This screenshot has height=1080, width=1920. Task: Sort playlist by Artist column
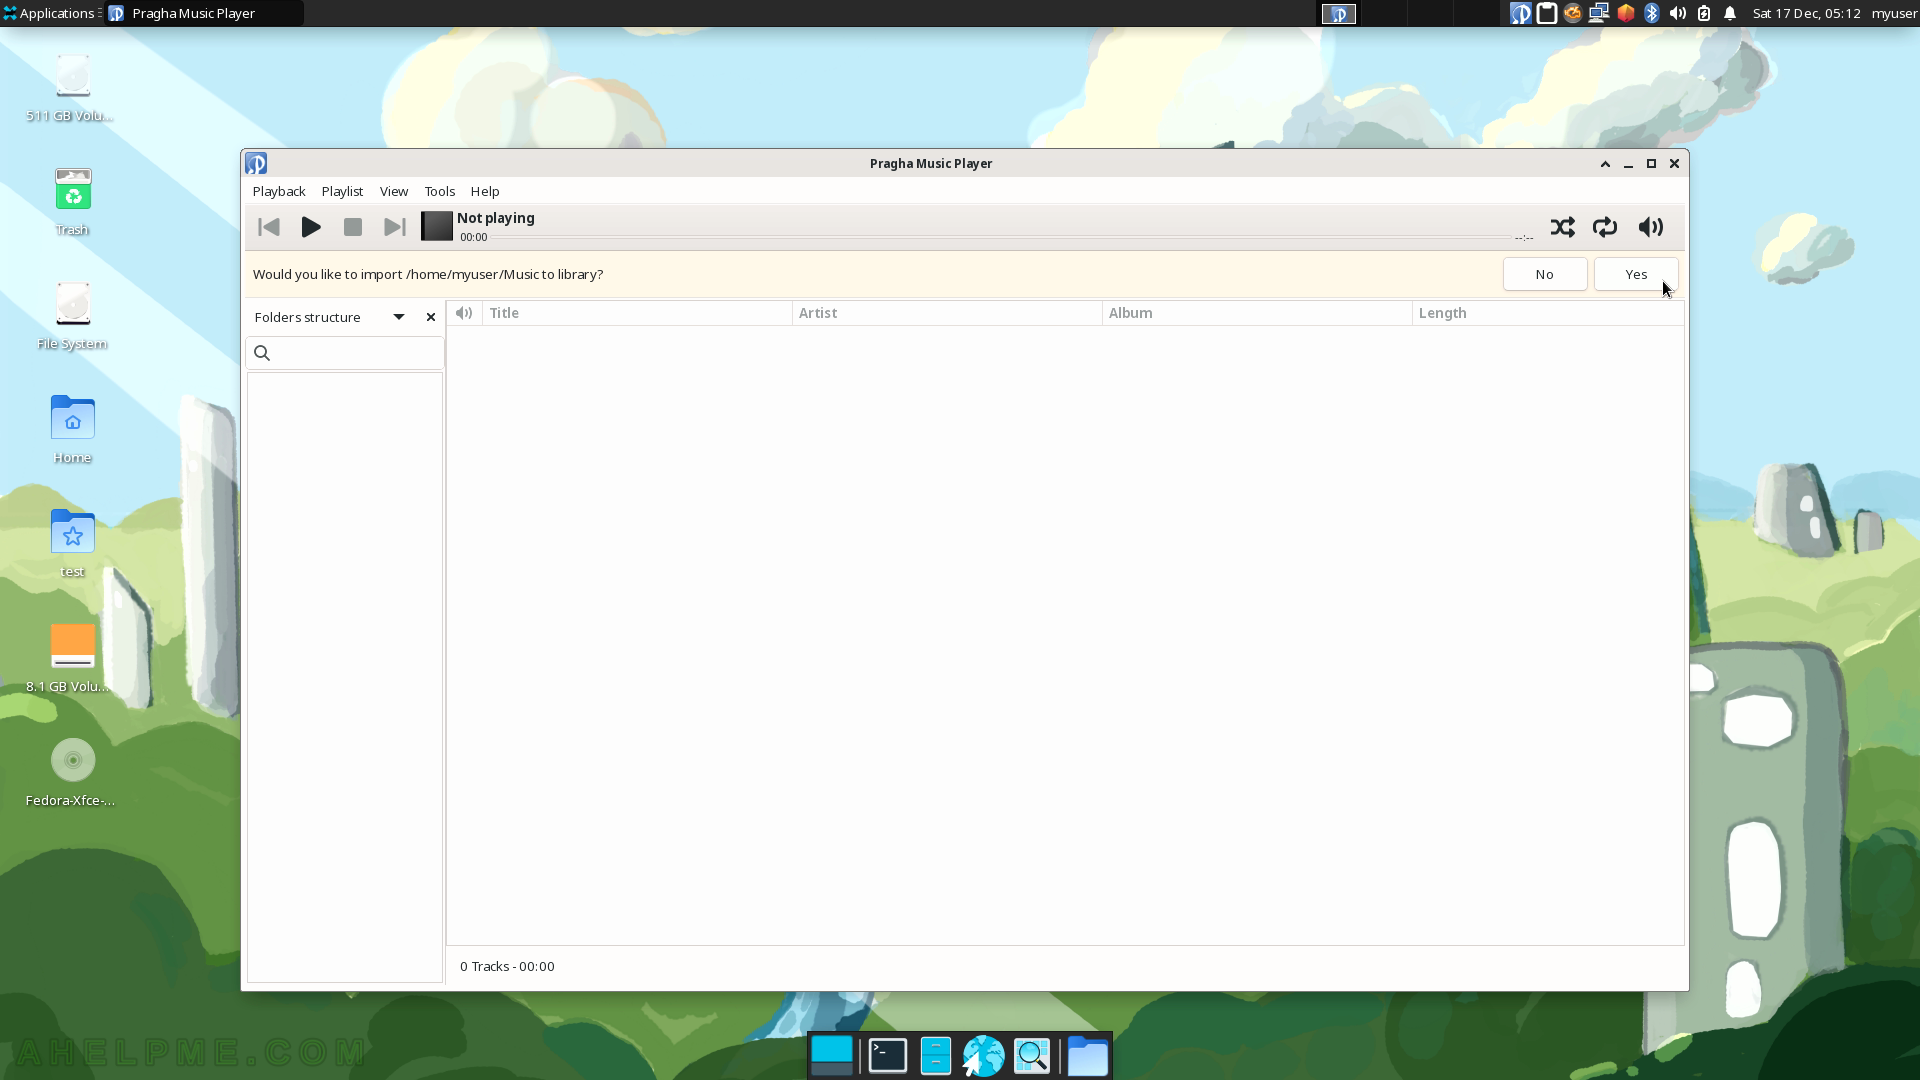pos(947,313)
